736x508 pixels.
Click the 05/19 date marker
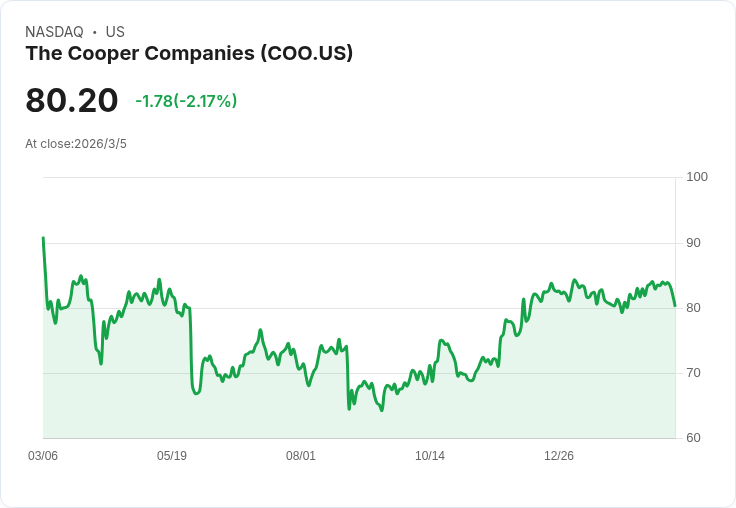click(172, 456)
